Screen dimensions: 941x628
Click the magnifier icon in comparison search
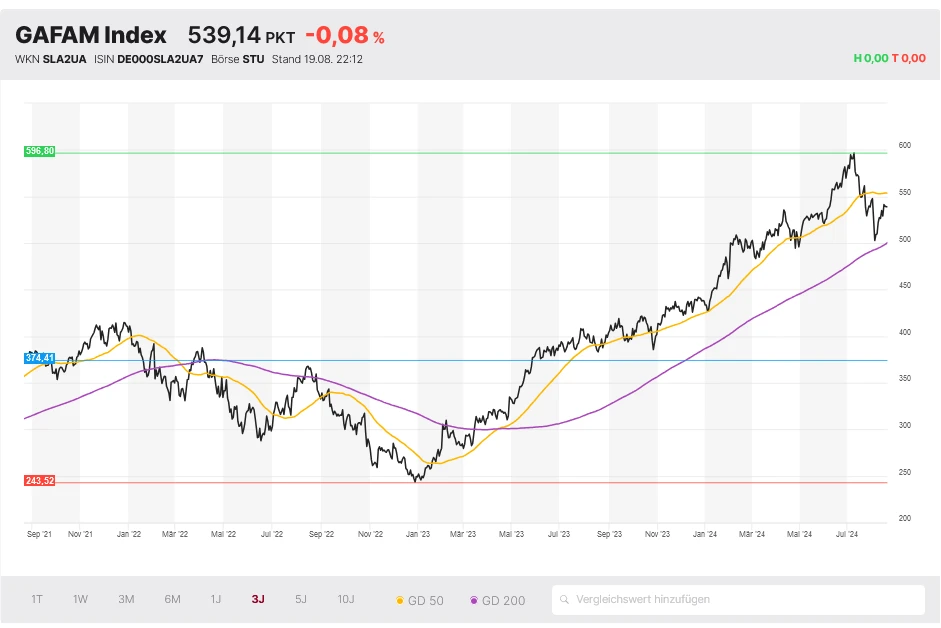click(566, 600)
